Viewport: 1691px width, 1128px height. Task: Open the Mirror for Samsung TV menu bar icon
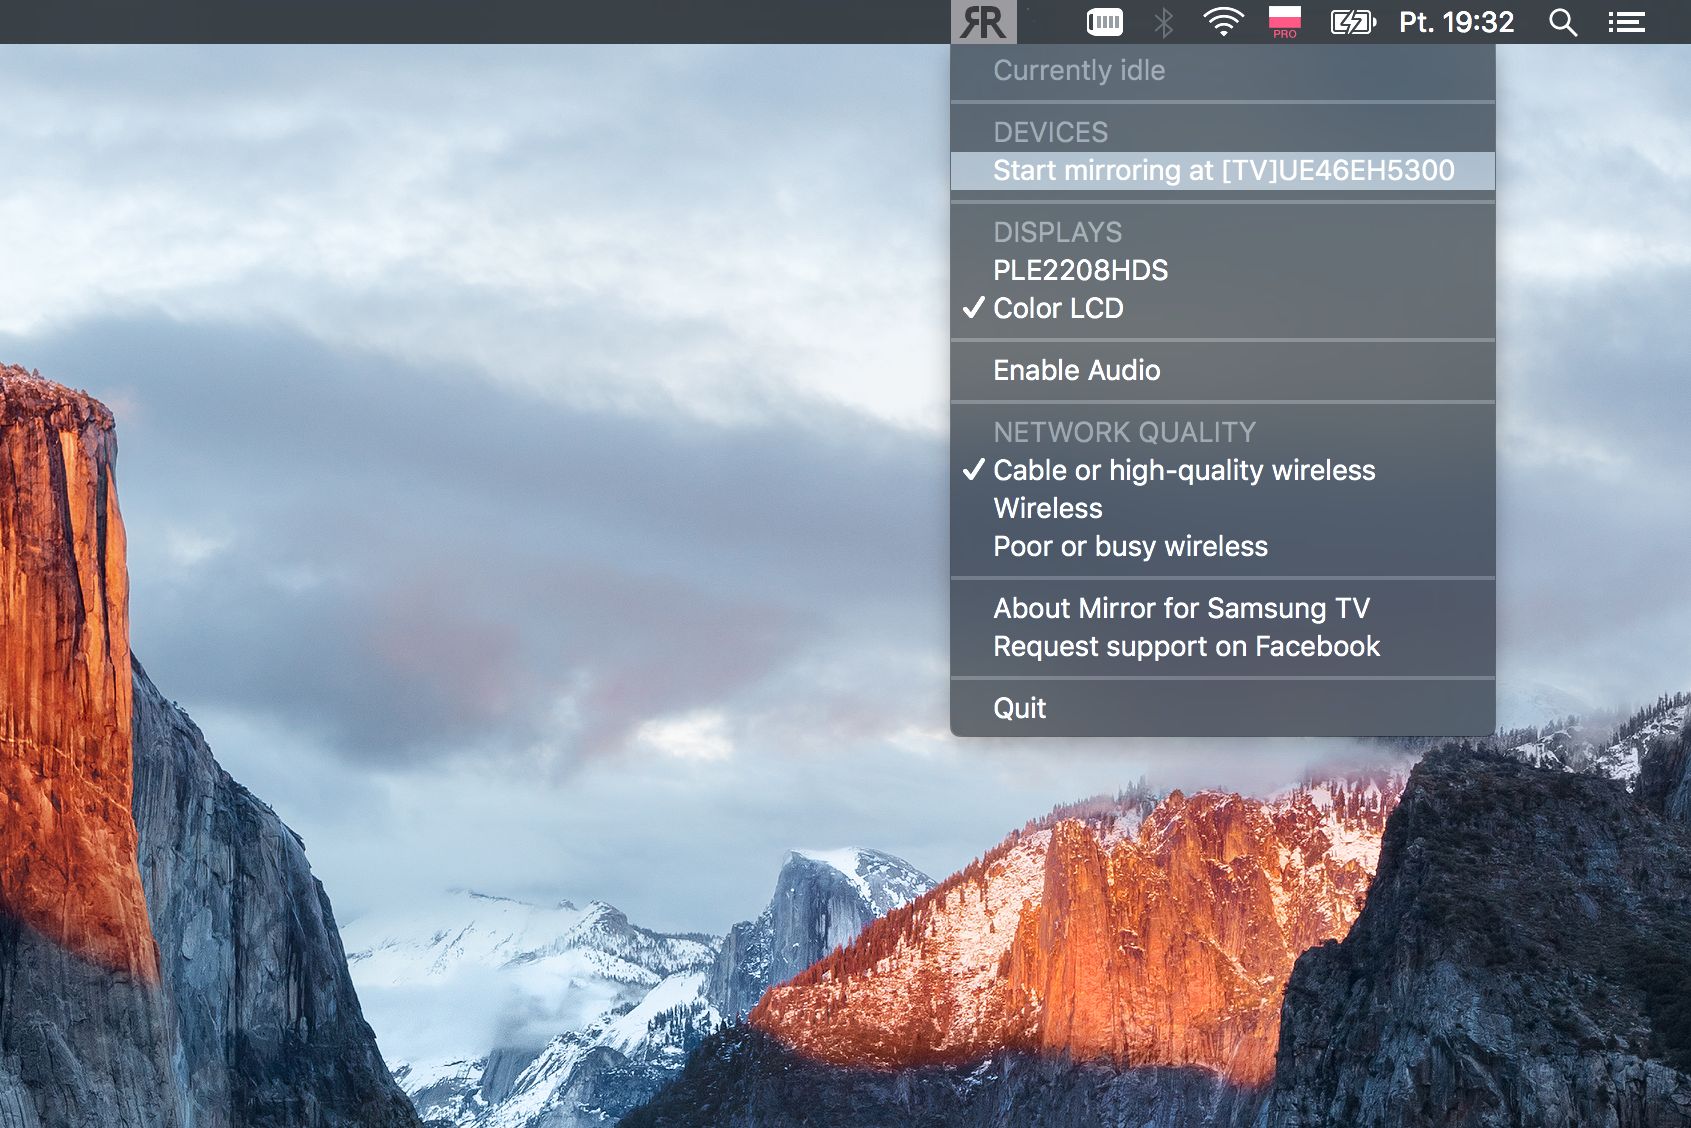[x=983, y=22]
